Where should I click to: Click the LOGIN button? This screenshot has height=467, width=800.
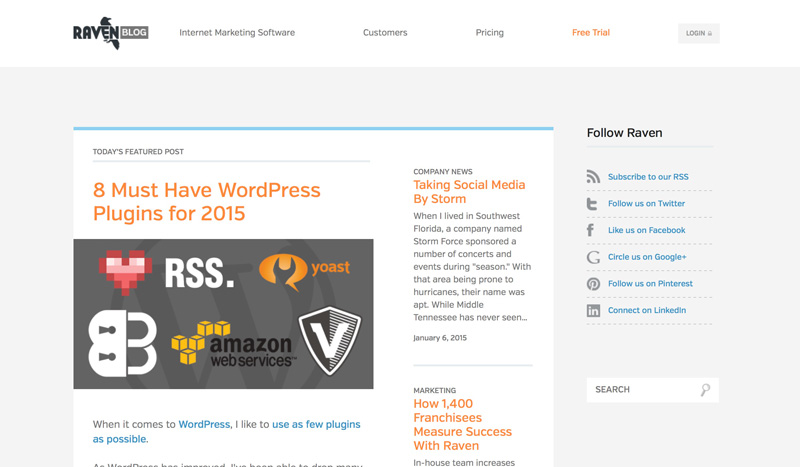coord(698,33)
